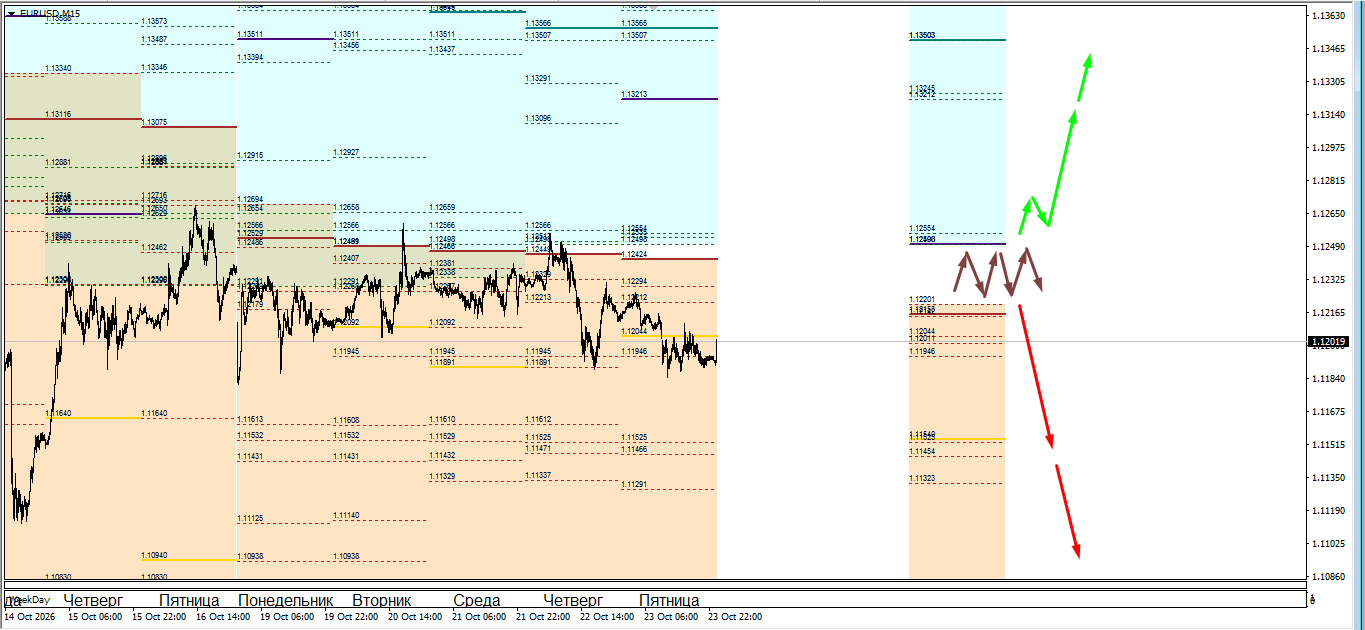Click 1.13630 on the price scale

click(1327, 16)
